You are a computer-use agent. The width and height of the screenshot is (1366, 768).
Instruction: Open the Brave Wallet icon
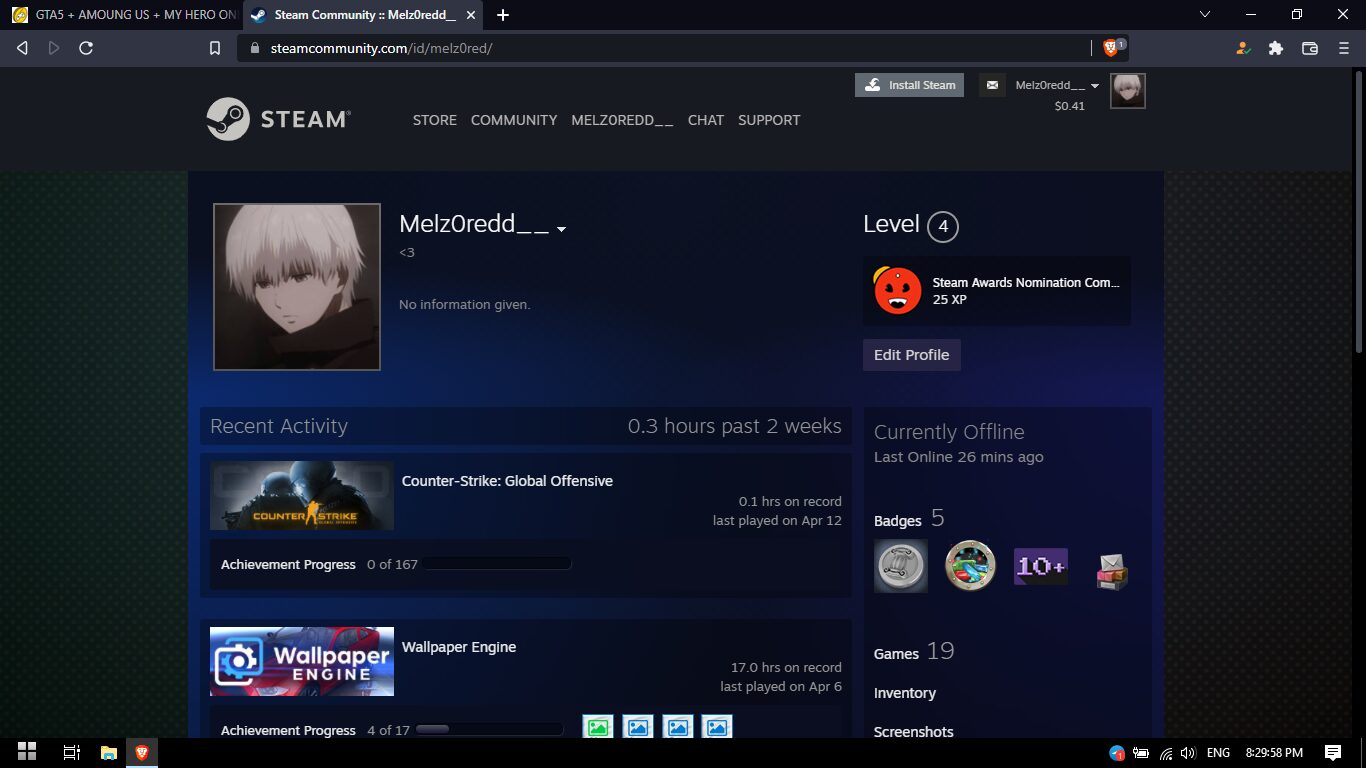[1310, 48]
